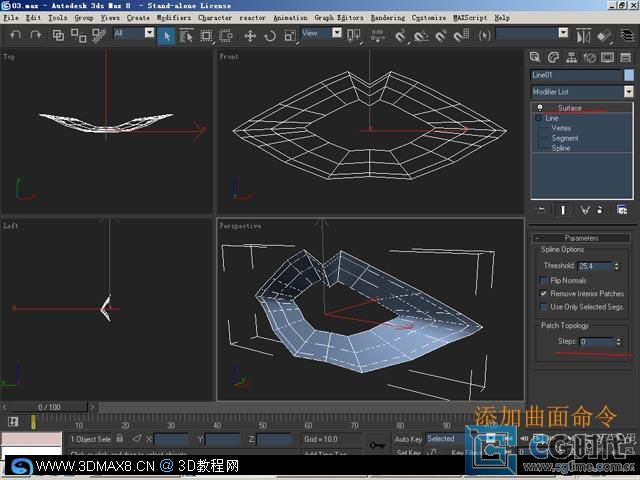
Task: Click the Align tool icon
Action: pos(604,36)
